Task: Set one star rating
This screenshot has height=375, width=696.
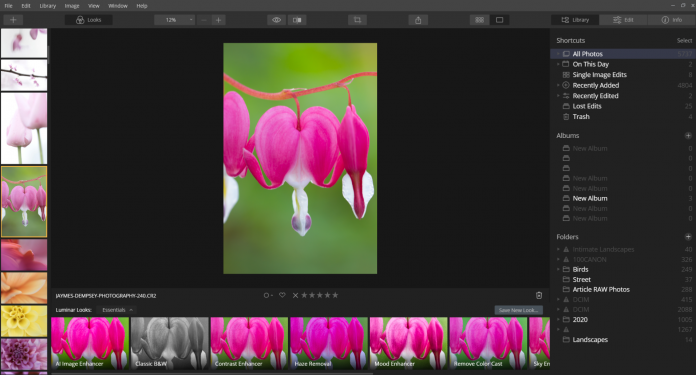Action: [304, 295]
